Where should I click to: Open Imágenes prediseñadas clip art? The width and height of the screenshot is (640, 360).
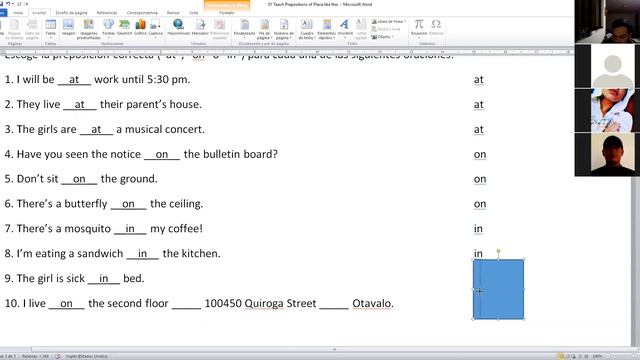coord(89,24)
